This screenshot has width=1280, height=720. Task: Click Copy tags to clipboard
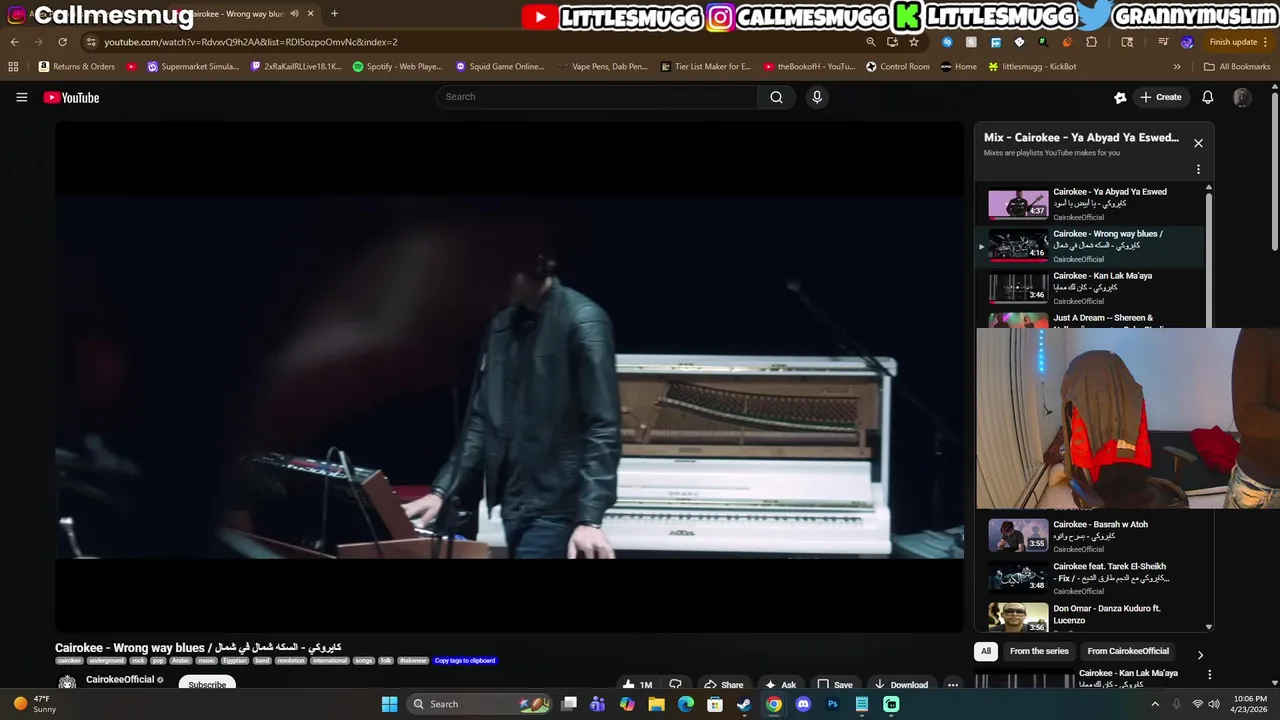[465, 660]
